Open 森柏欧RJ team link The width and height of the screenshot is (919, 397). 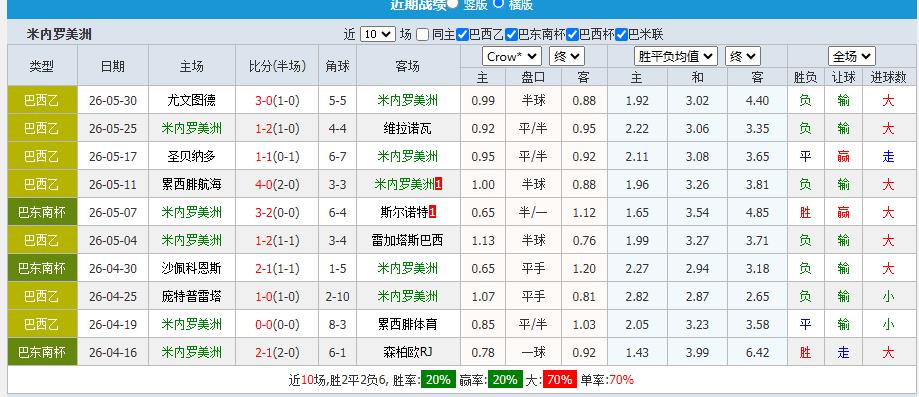408,352
